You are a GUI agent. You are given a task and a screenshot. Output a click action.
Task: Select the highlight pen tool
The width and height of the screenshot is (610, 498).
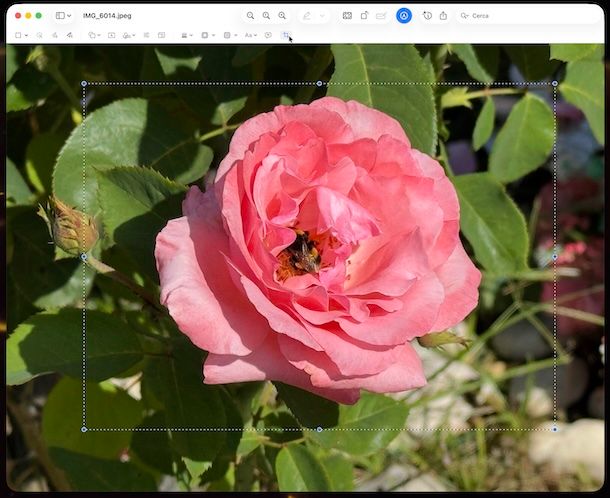307,16
